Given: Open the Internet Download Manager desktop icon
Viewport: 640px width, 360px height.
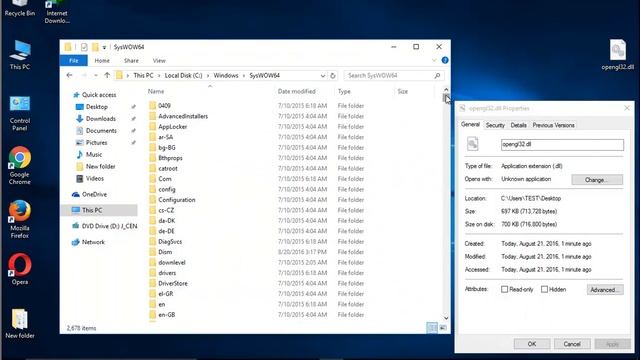Looking at the screenshot, I should coord(57,11).
